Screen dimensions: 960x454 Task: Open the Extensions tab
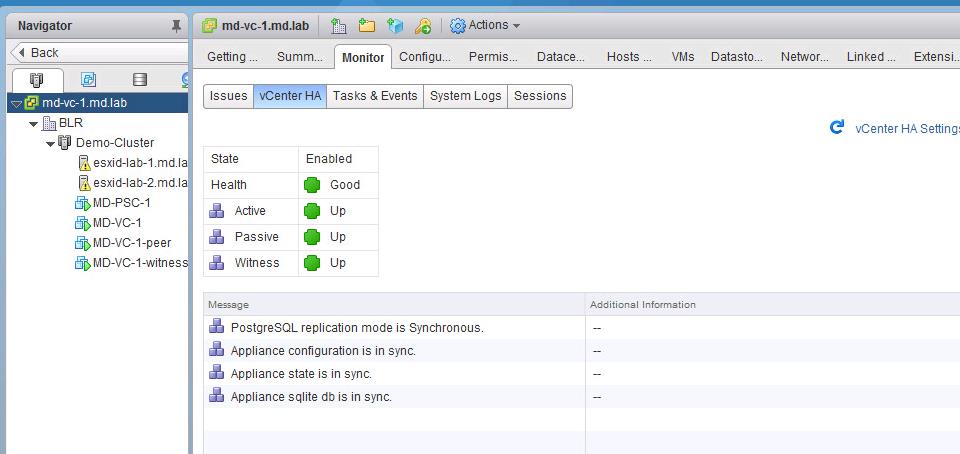click(x=936, y=57)
